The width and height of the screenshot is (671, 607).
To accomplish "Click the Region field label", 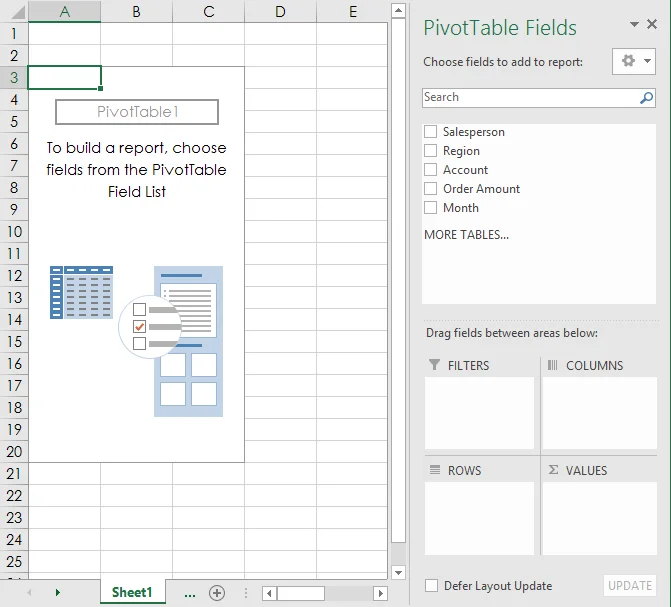I will pyautogui.click(x=461, y=151).
